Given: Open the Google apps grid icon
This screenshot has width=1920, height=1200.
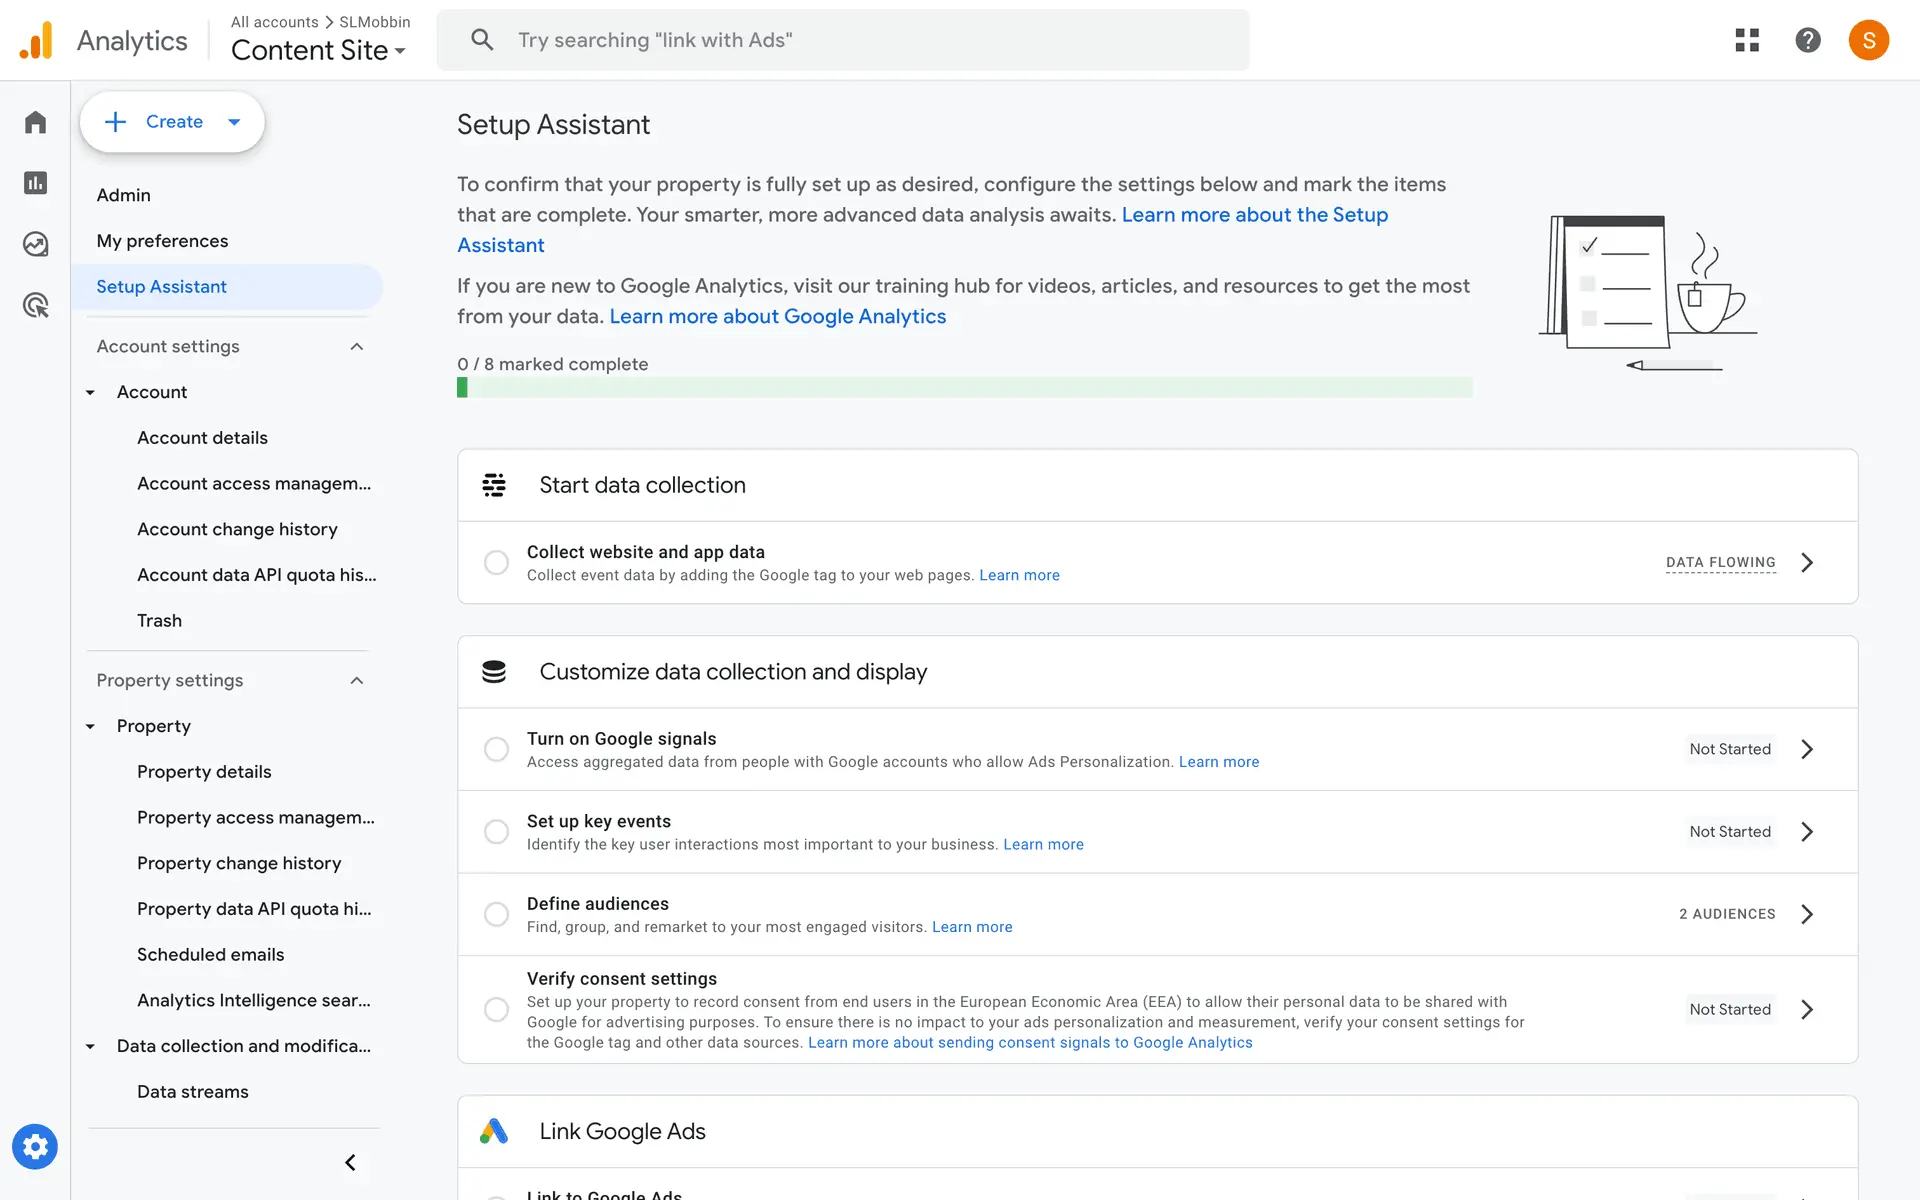Looking at the screenshot, I should [x=1747, y=40].
